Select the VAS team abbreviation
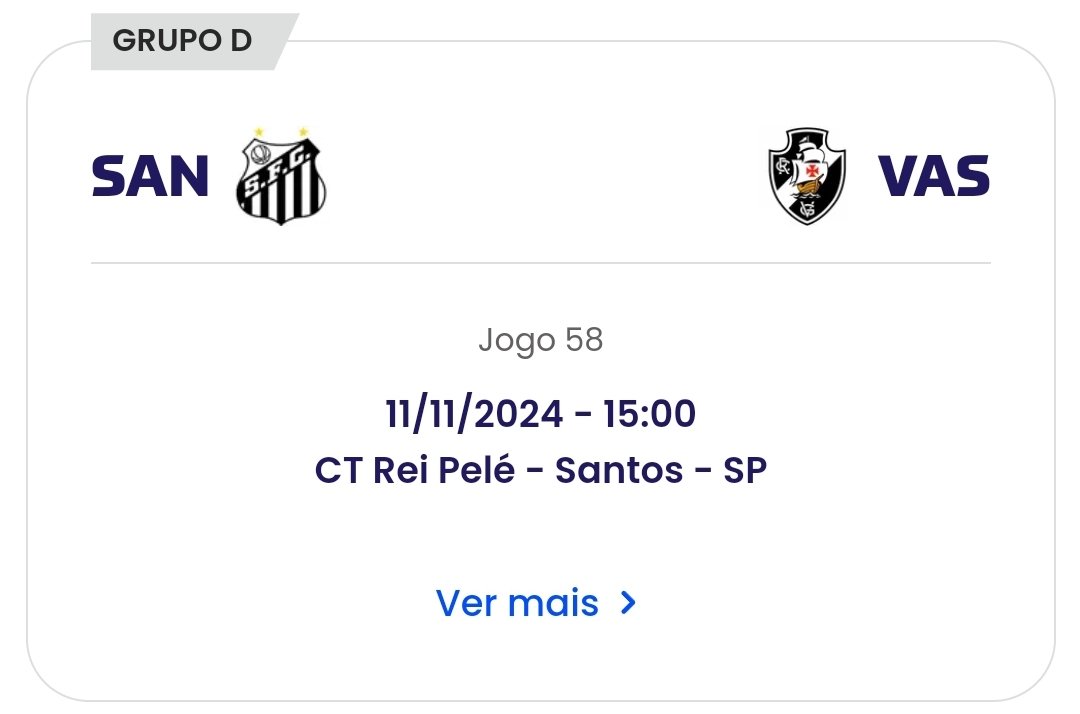Image resolution: width=1080 pixels, height=714 pixels. tap(934, 177)
